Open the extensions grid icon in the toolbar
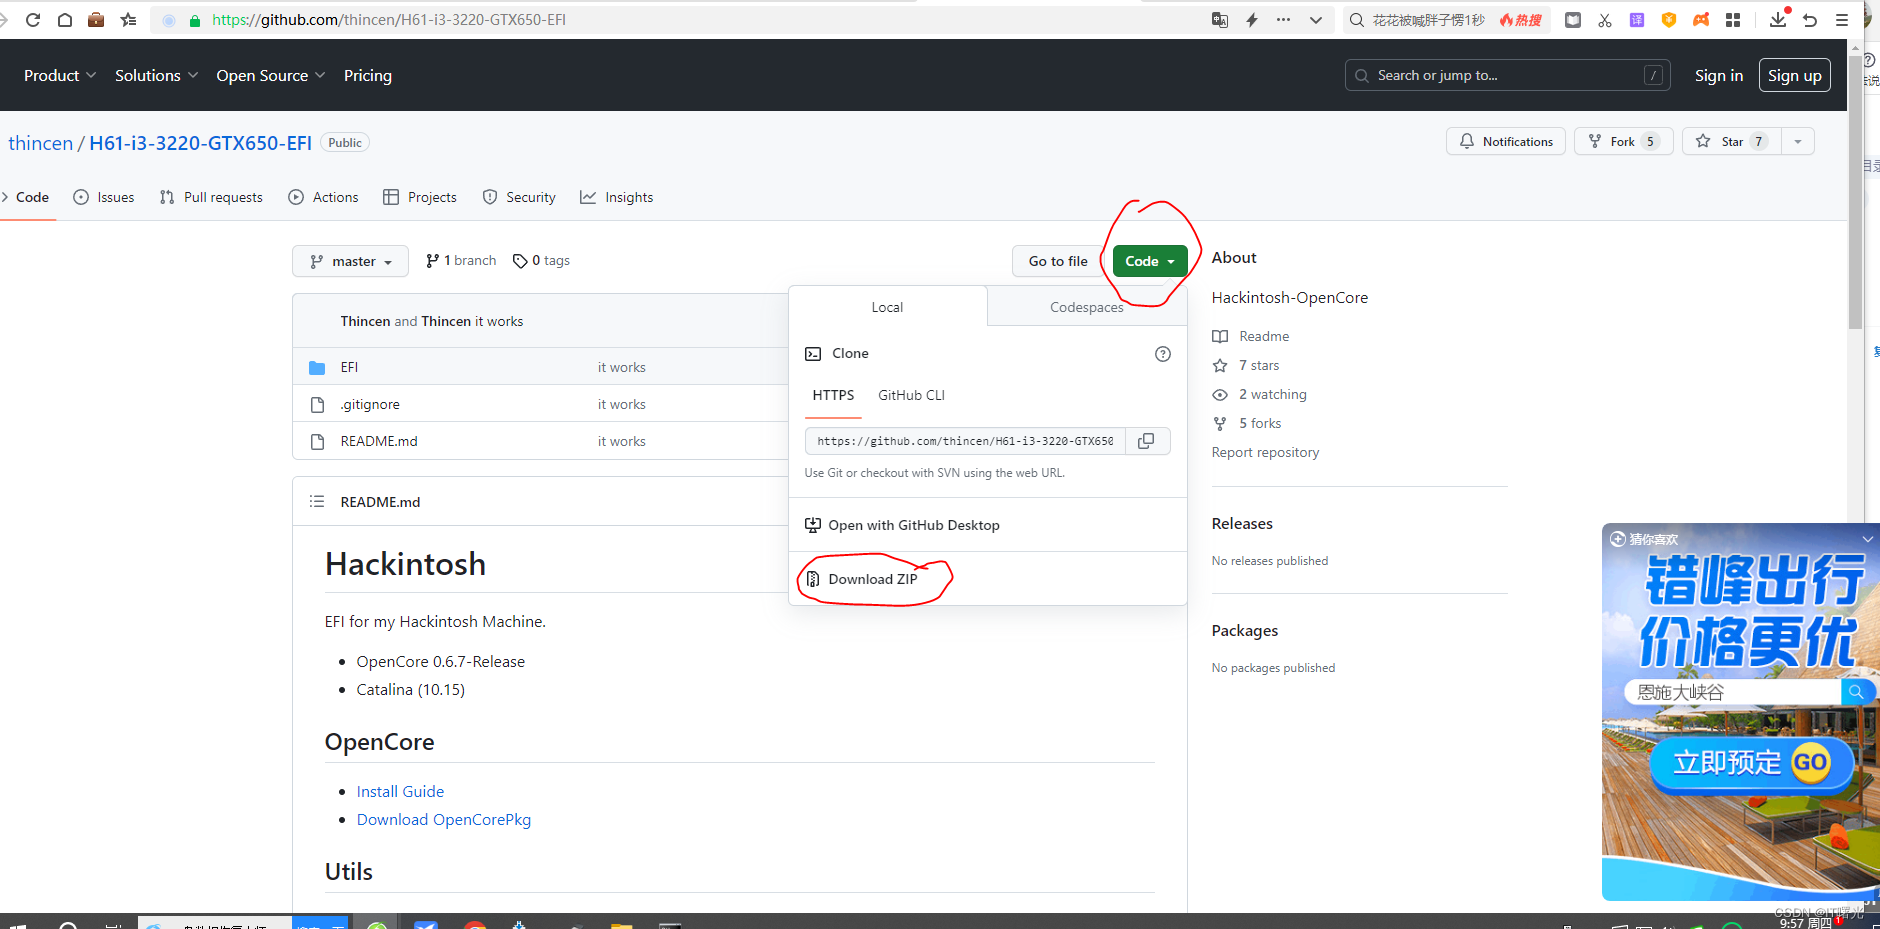Image resolution: width=1880 pixels, height=929 pixels. tap(1733, 20)
